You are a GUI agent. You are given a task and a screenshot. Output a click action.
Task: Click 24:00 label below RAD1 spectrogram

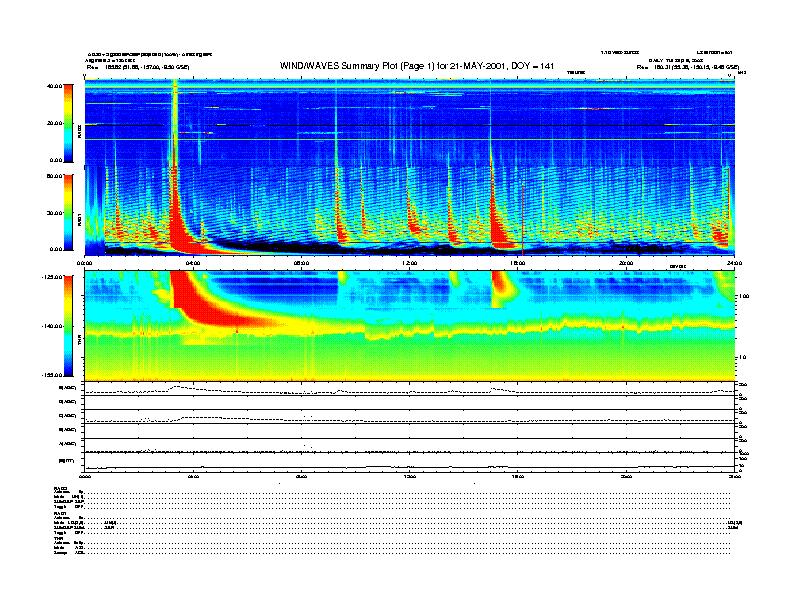point(733,264)
